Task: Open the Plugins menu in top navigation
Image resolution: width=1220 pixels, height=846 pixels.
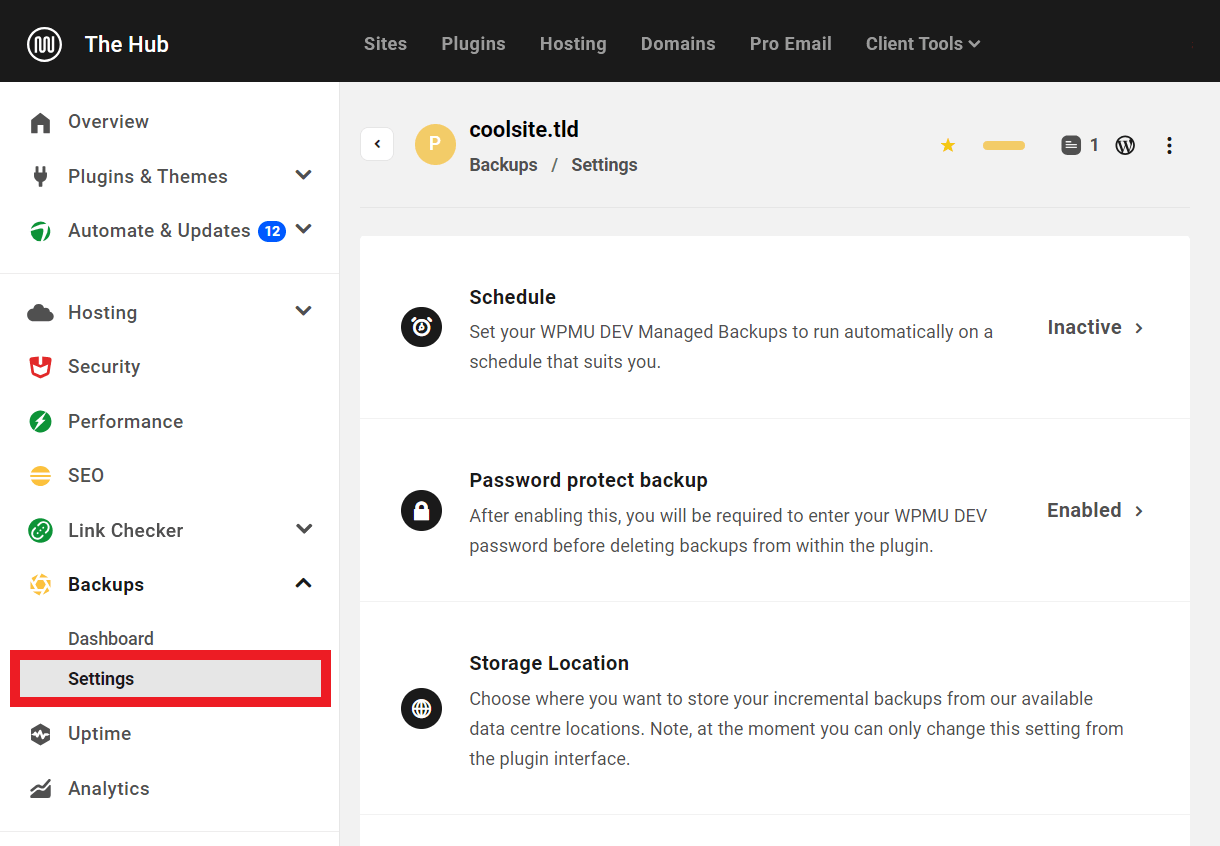Action: (x=473, y=43)
